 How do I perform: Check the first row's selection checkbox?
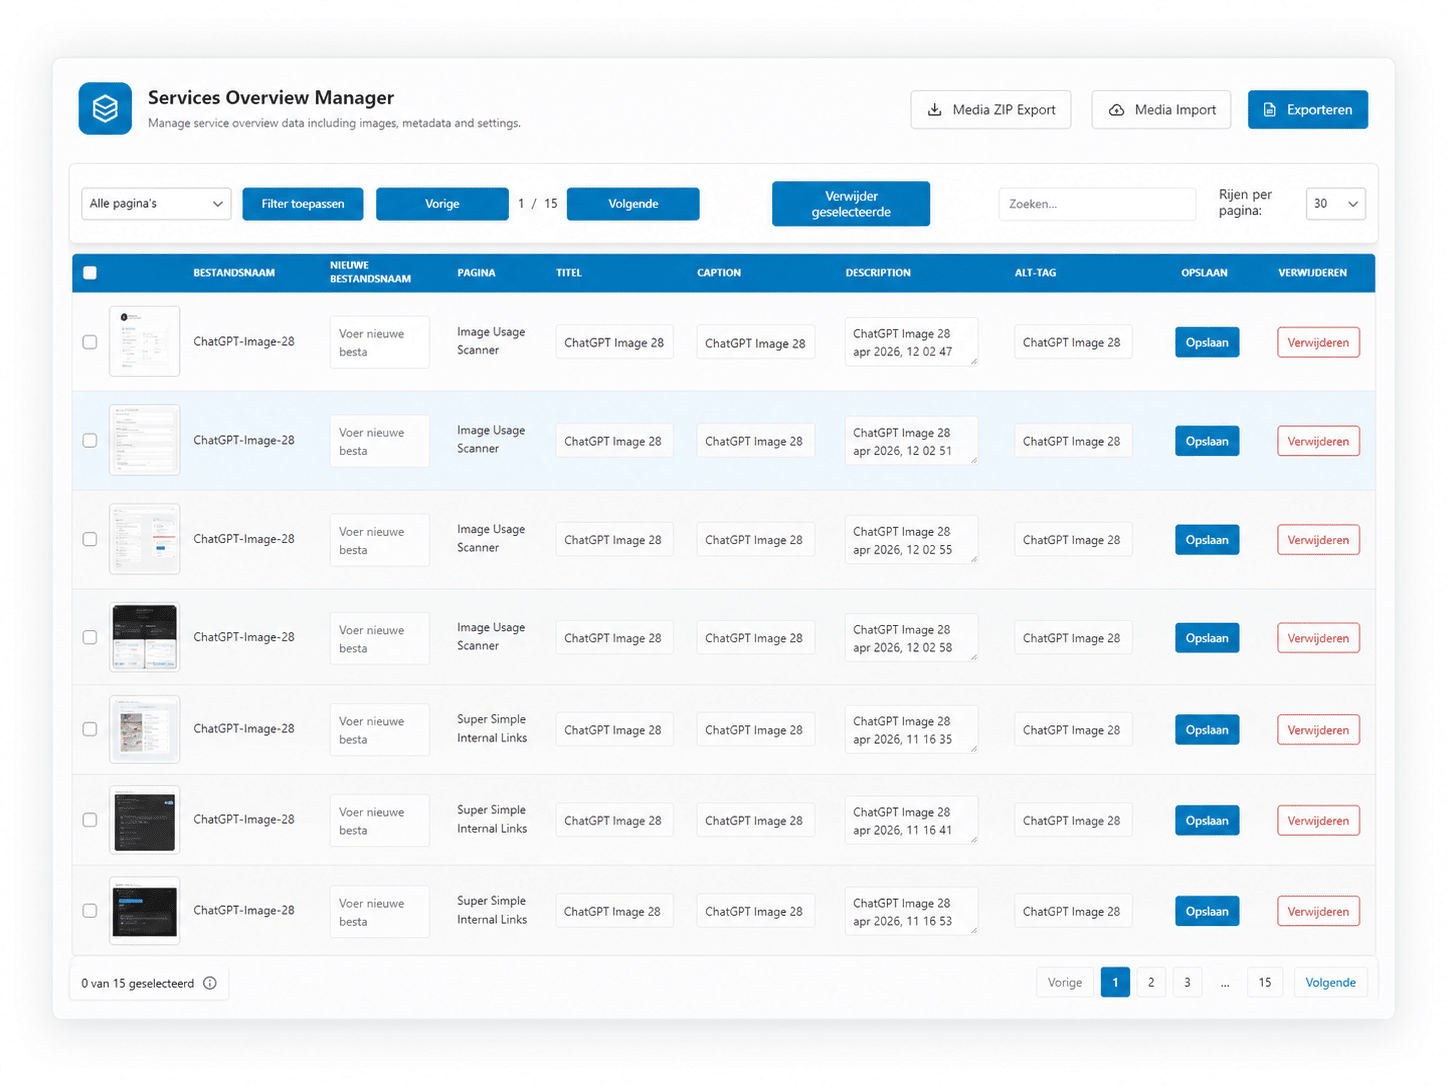pos(90,342)
